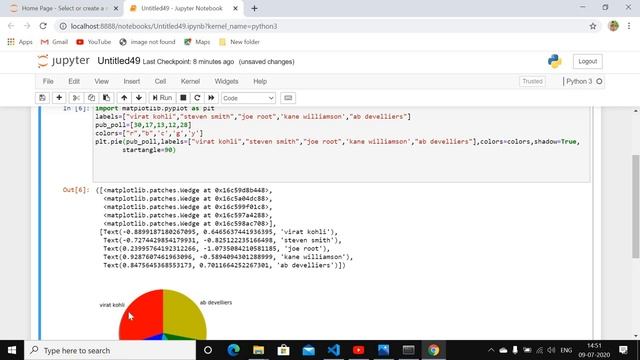Screen dimensions: 640x360
Task: Rename notebook title Untitled49
Action: (119, 61)
